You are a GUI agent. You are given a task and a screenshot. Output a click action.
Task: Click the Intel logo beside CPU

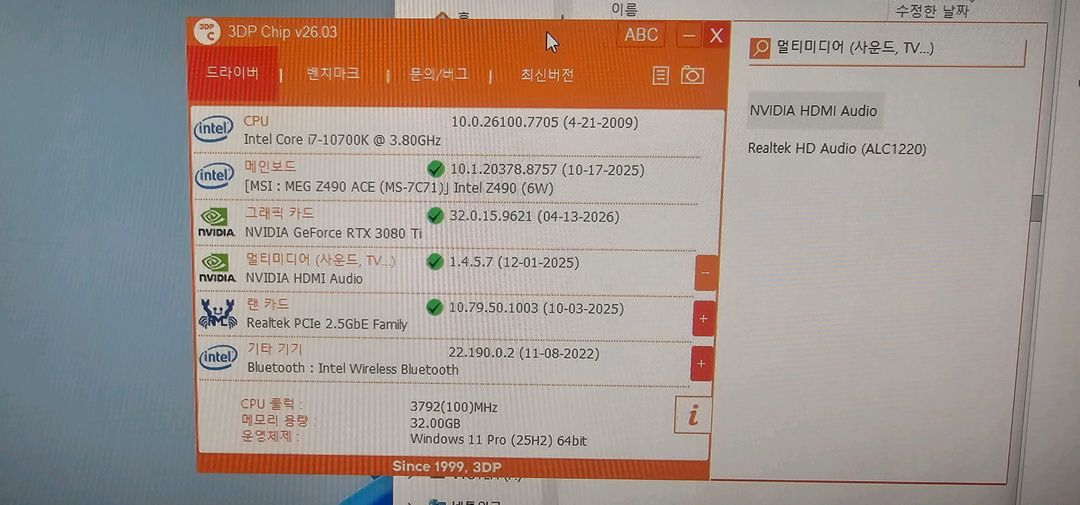(214, 129)
